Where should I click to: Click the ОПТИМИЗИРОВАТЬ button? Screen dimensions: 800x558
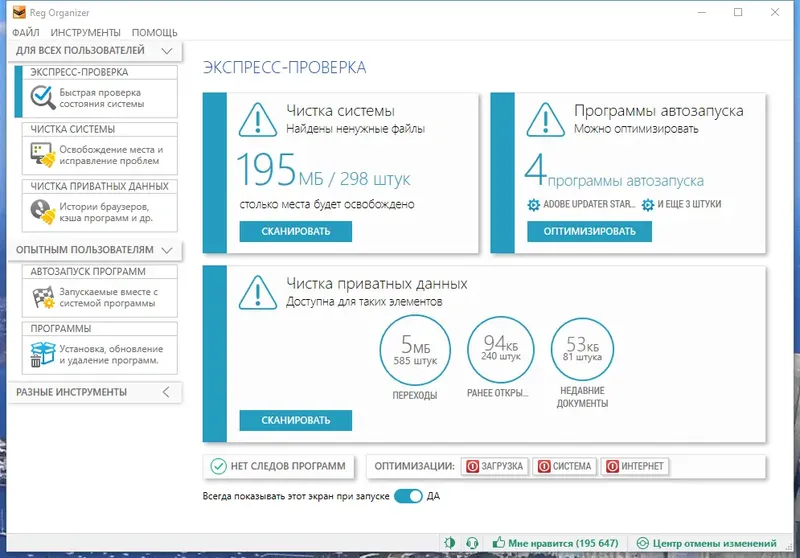[589, 232]
